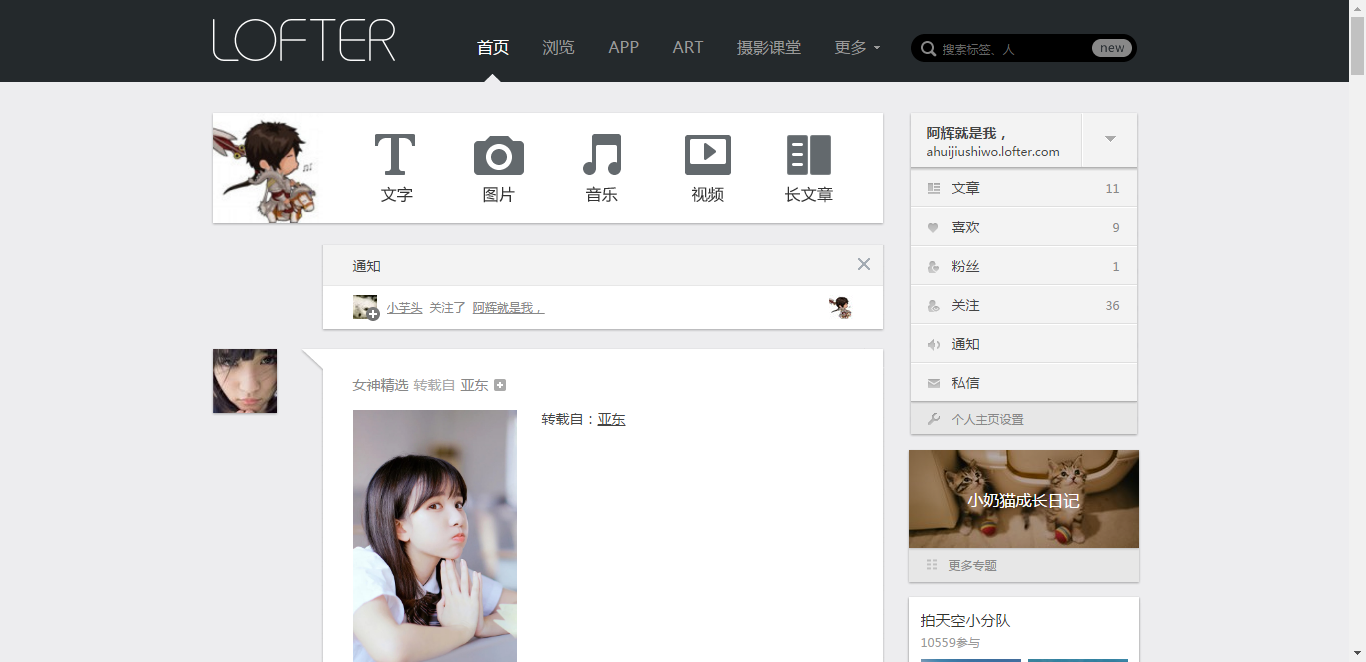The width and height of the screenshot is (1366, 662).
Task: Open 小芋头 user link
Action: (405, 308)
